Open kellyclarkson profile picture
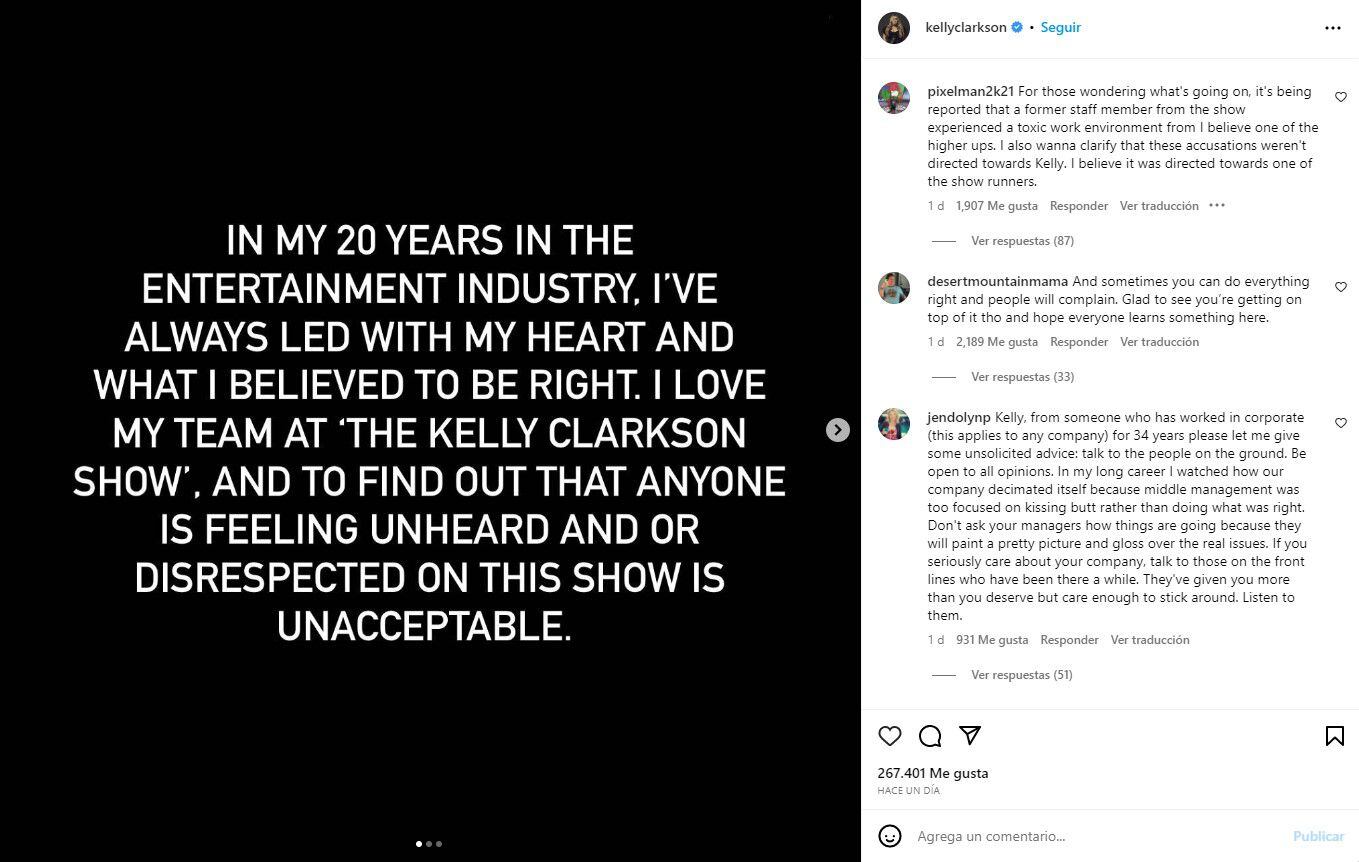Viewport: 1359px width, 862px height. point(894,28)
